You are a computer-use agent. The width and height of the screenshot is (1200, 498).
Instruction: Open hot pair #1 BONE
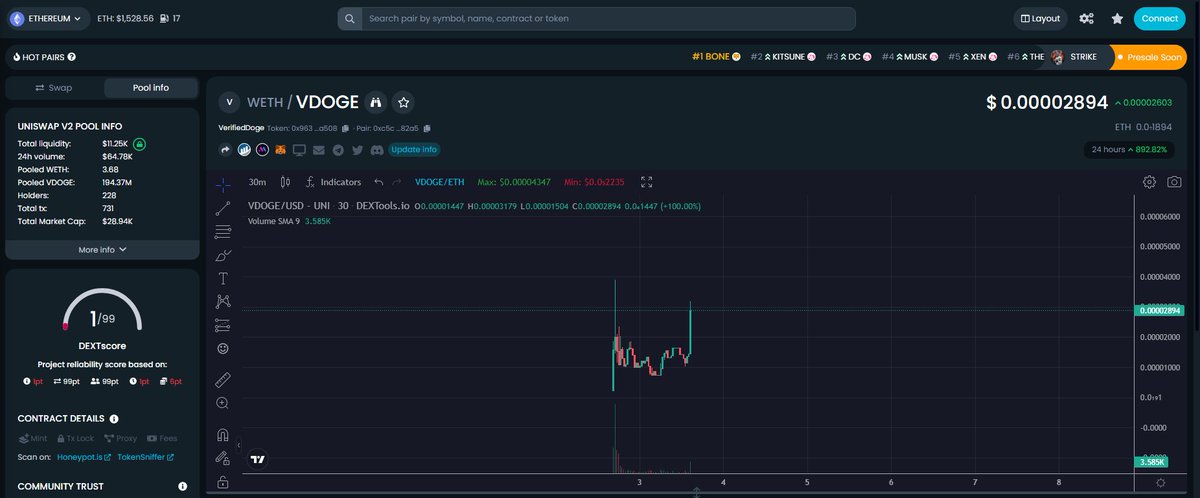[x=716, y=57]
